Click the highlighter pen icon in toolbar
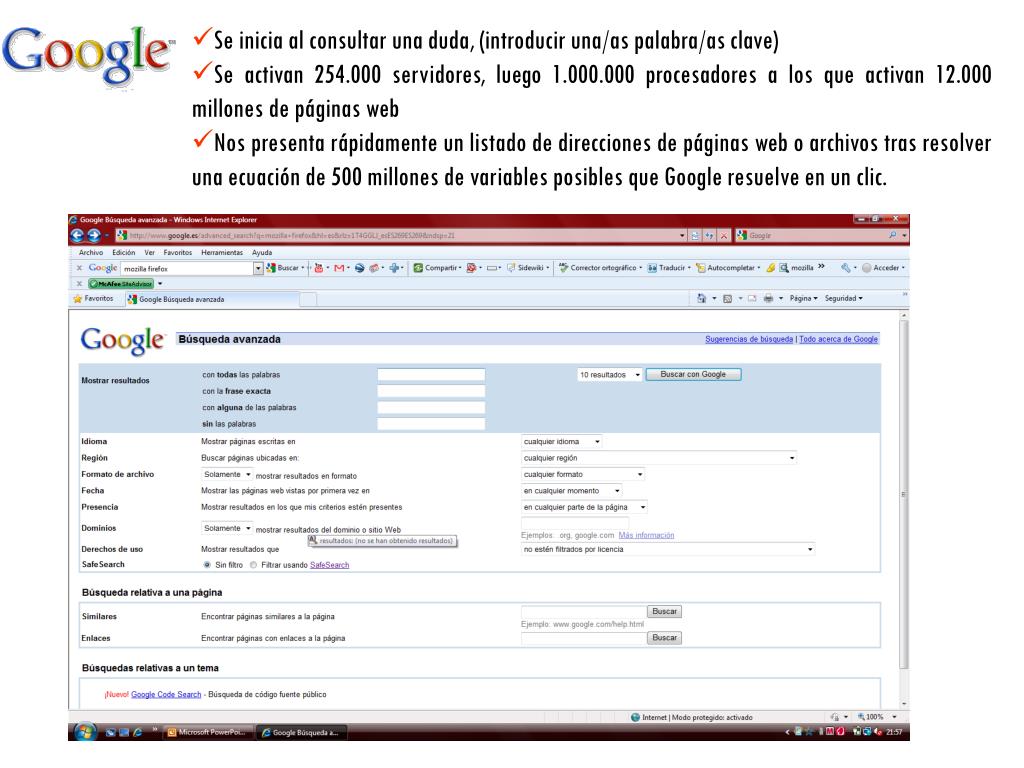 click(771, 268)
